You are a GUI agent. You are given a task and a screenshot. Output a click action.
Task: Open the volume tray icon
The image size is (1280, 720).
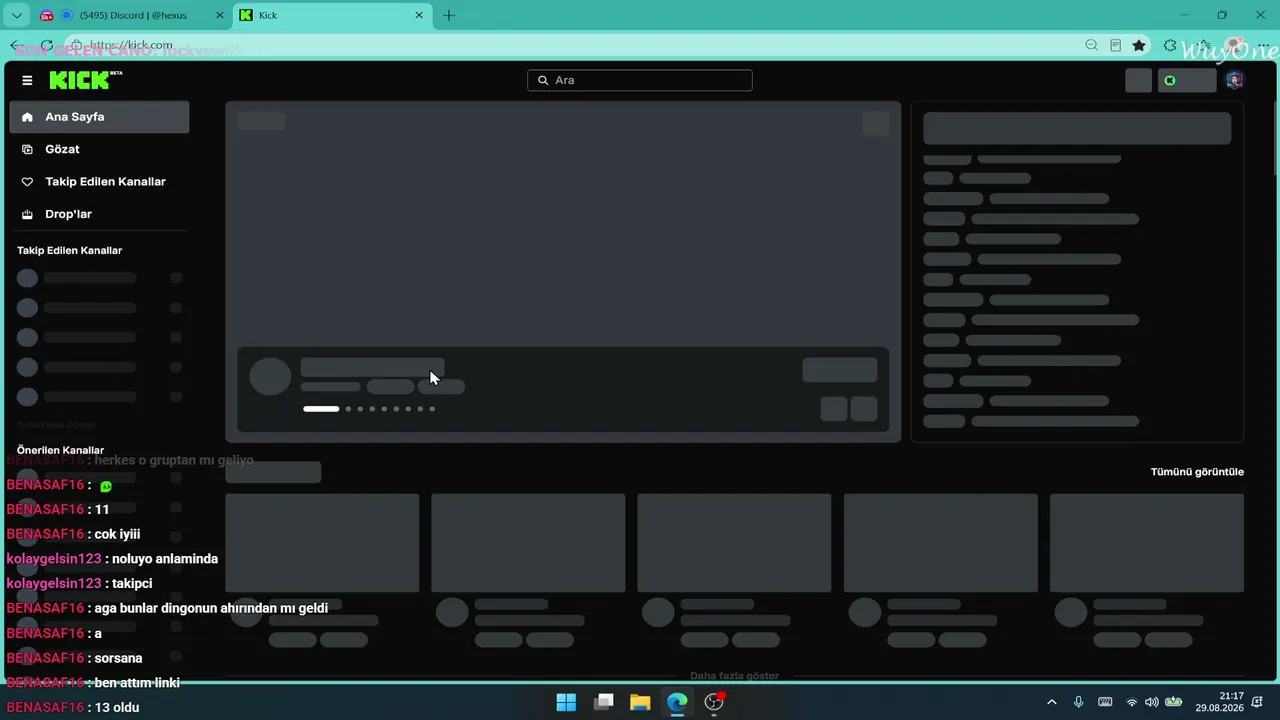click(x=1152, y=702)
